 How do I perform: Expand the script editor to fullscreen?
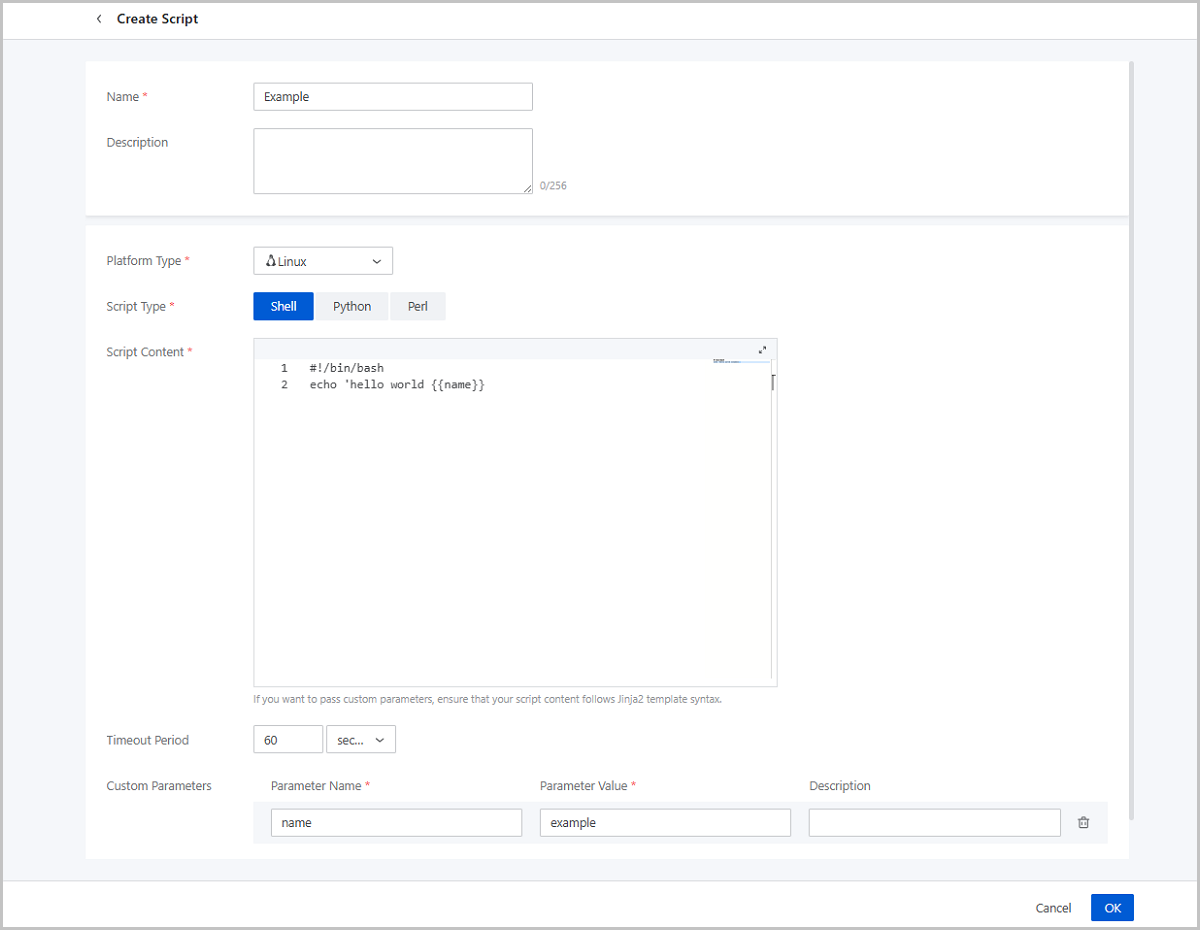tap(762, 350)
